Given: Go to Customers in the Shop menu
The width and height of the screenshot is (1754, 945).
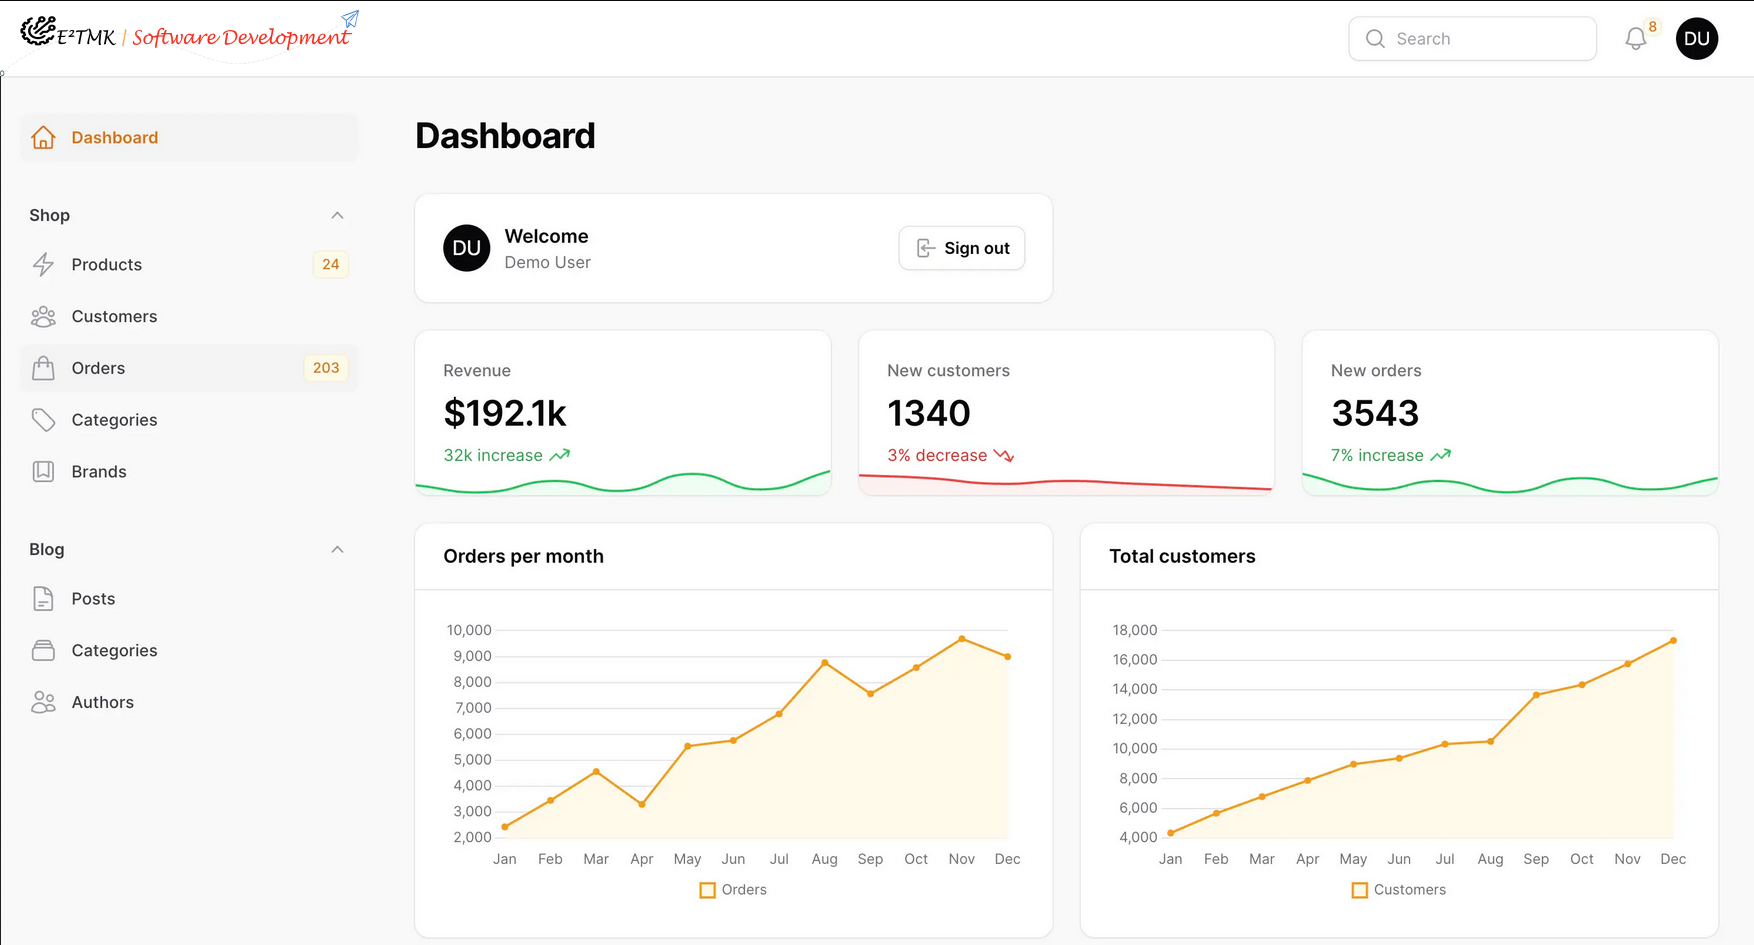Looking at the screenshot, I should coord(189,316).
